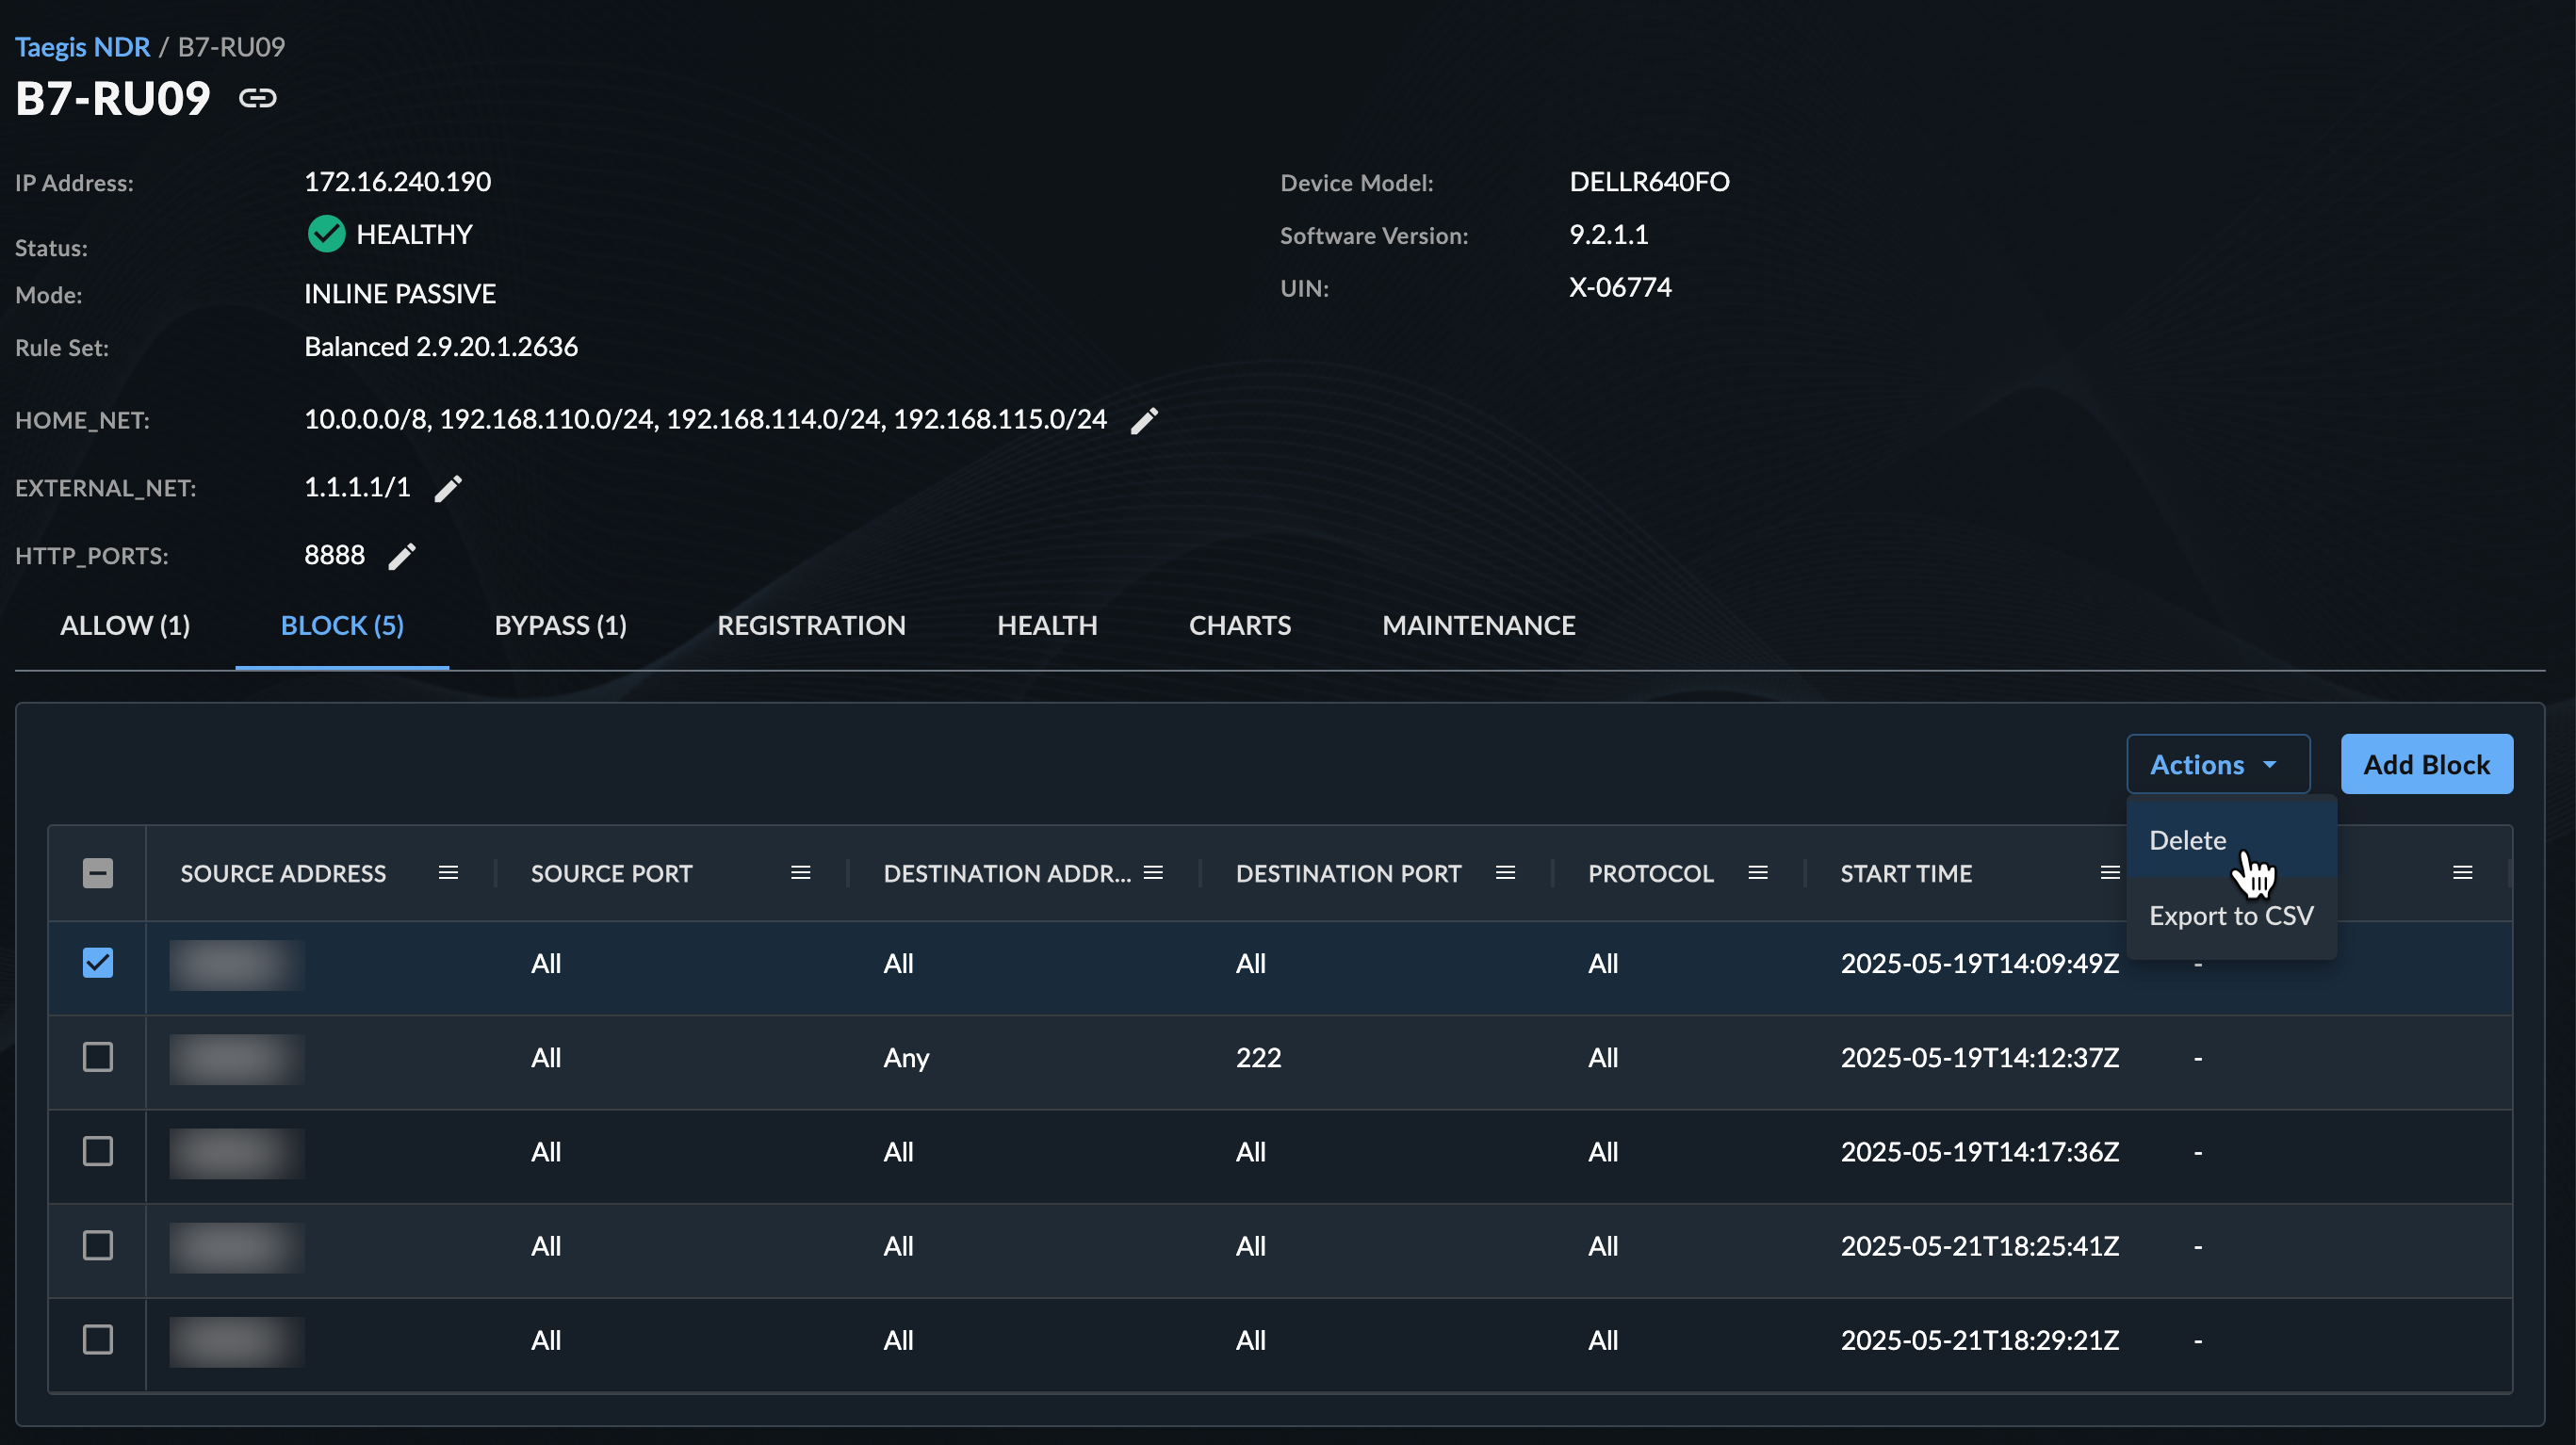Follow the Taegis NDR breadcrumb link

click(x=82, y=47)
